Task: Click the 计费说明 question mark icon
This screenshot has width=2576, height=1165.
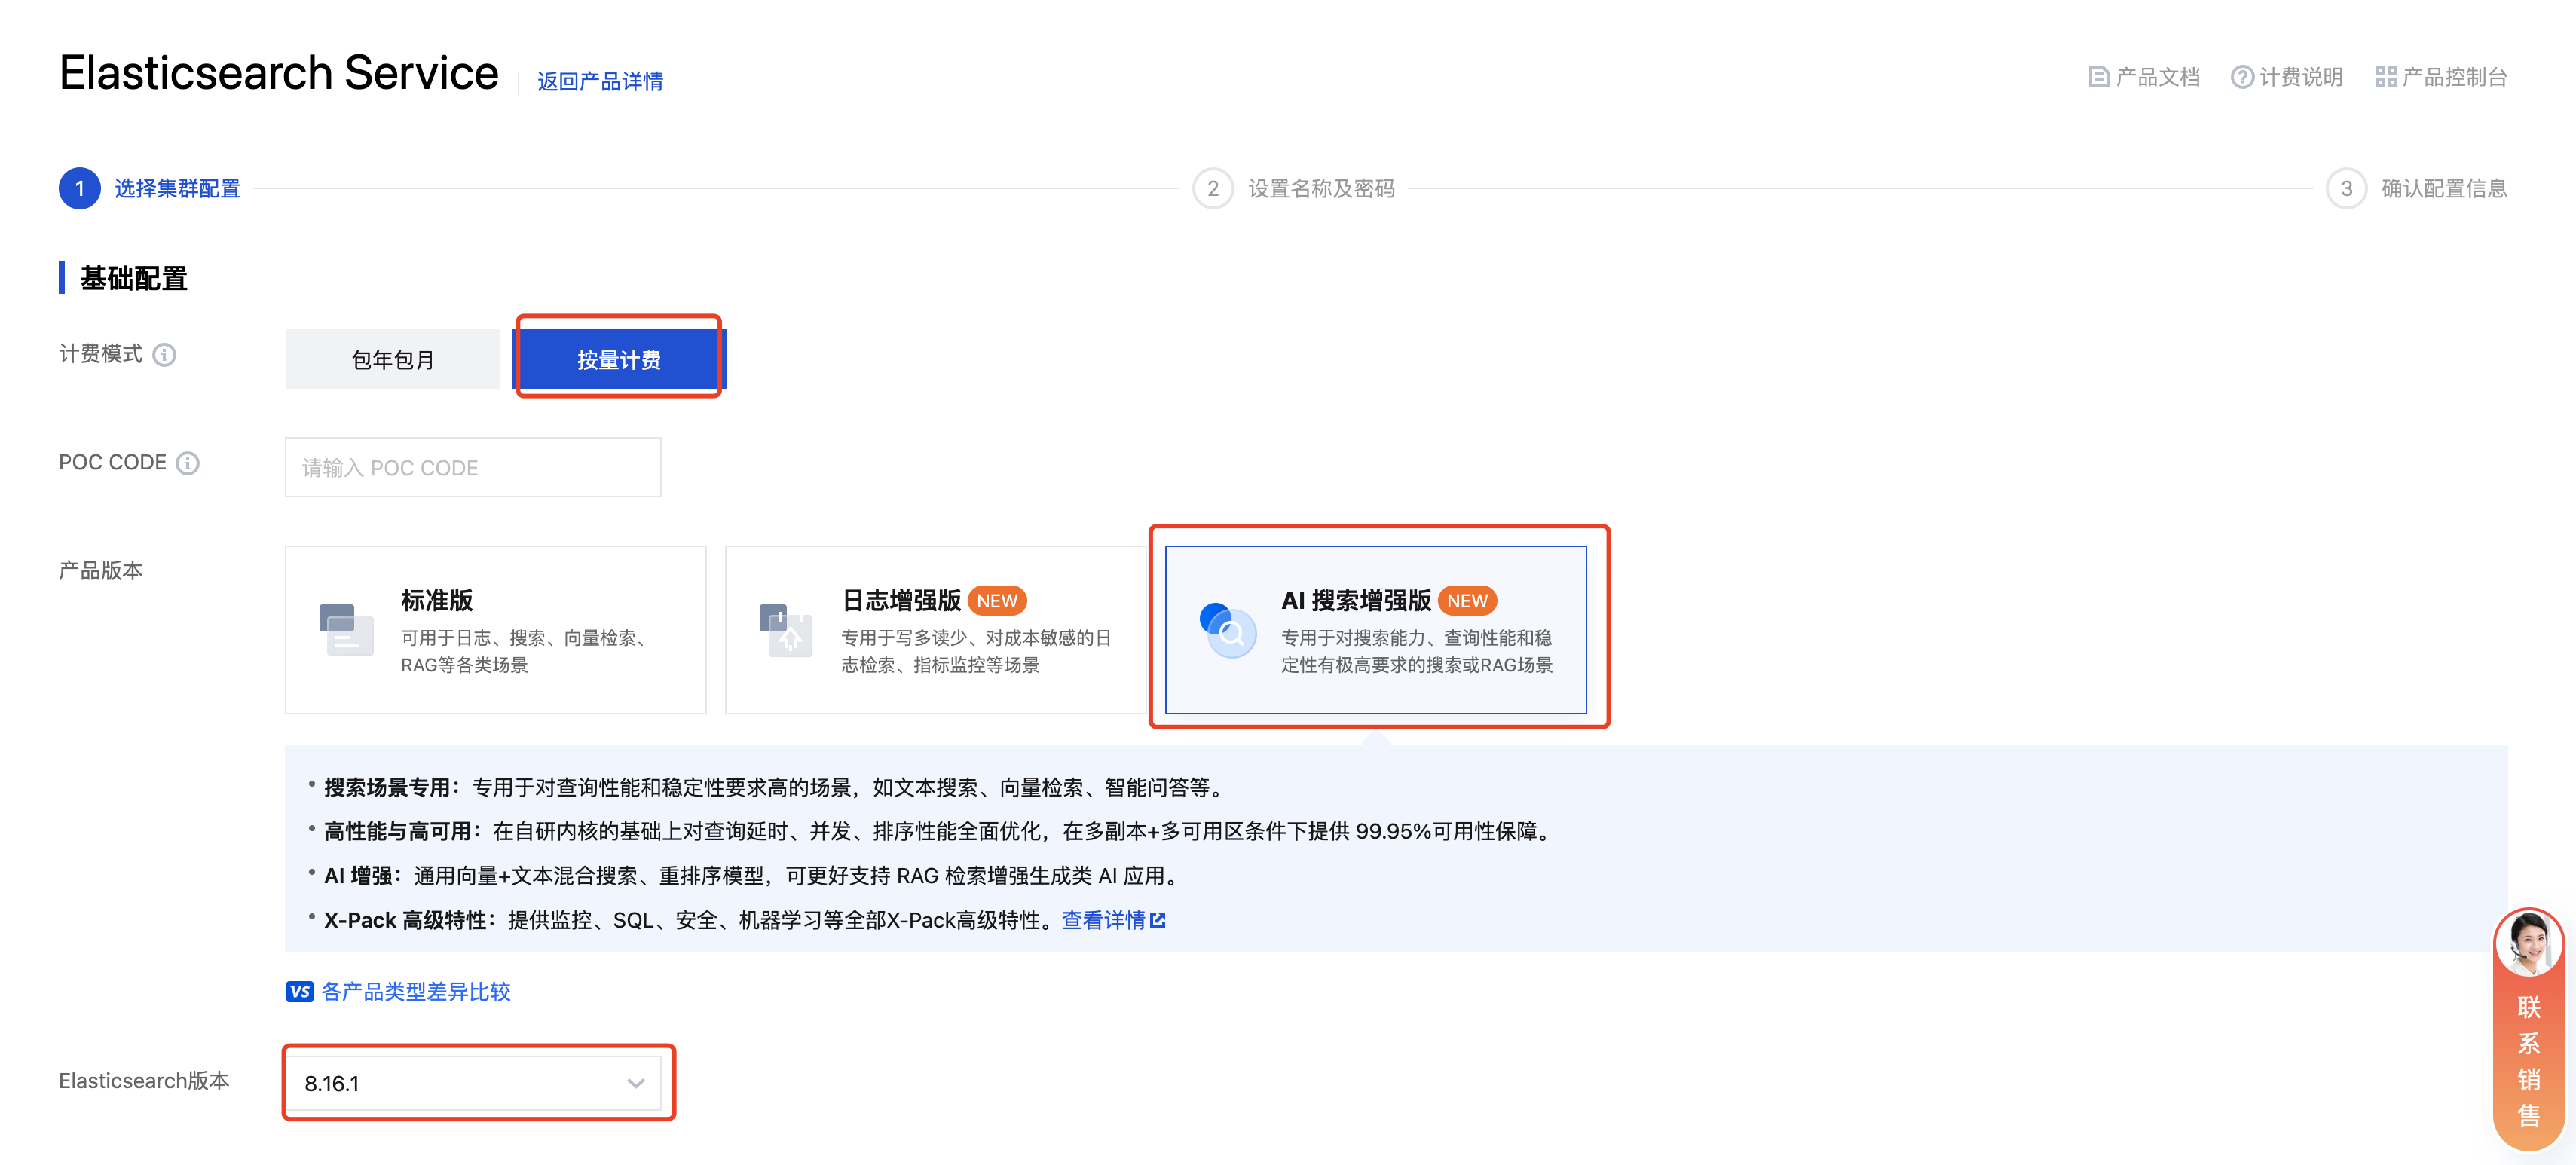Action: [x=2242, y=77]
